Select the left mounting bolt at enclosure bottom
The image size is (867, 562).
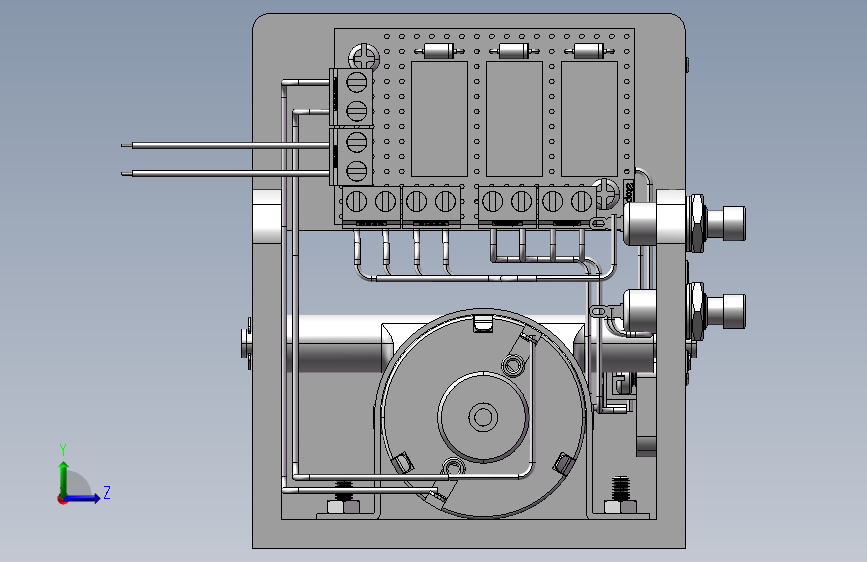(x=344, y=498)
